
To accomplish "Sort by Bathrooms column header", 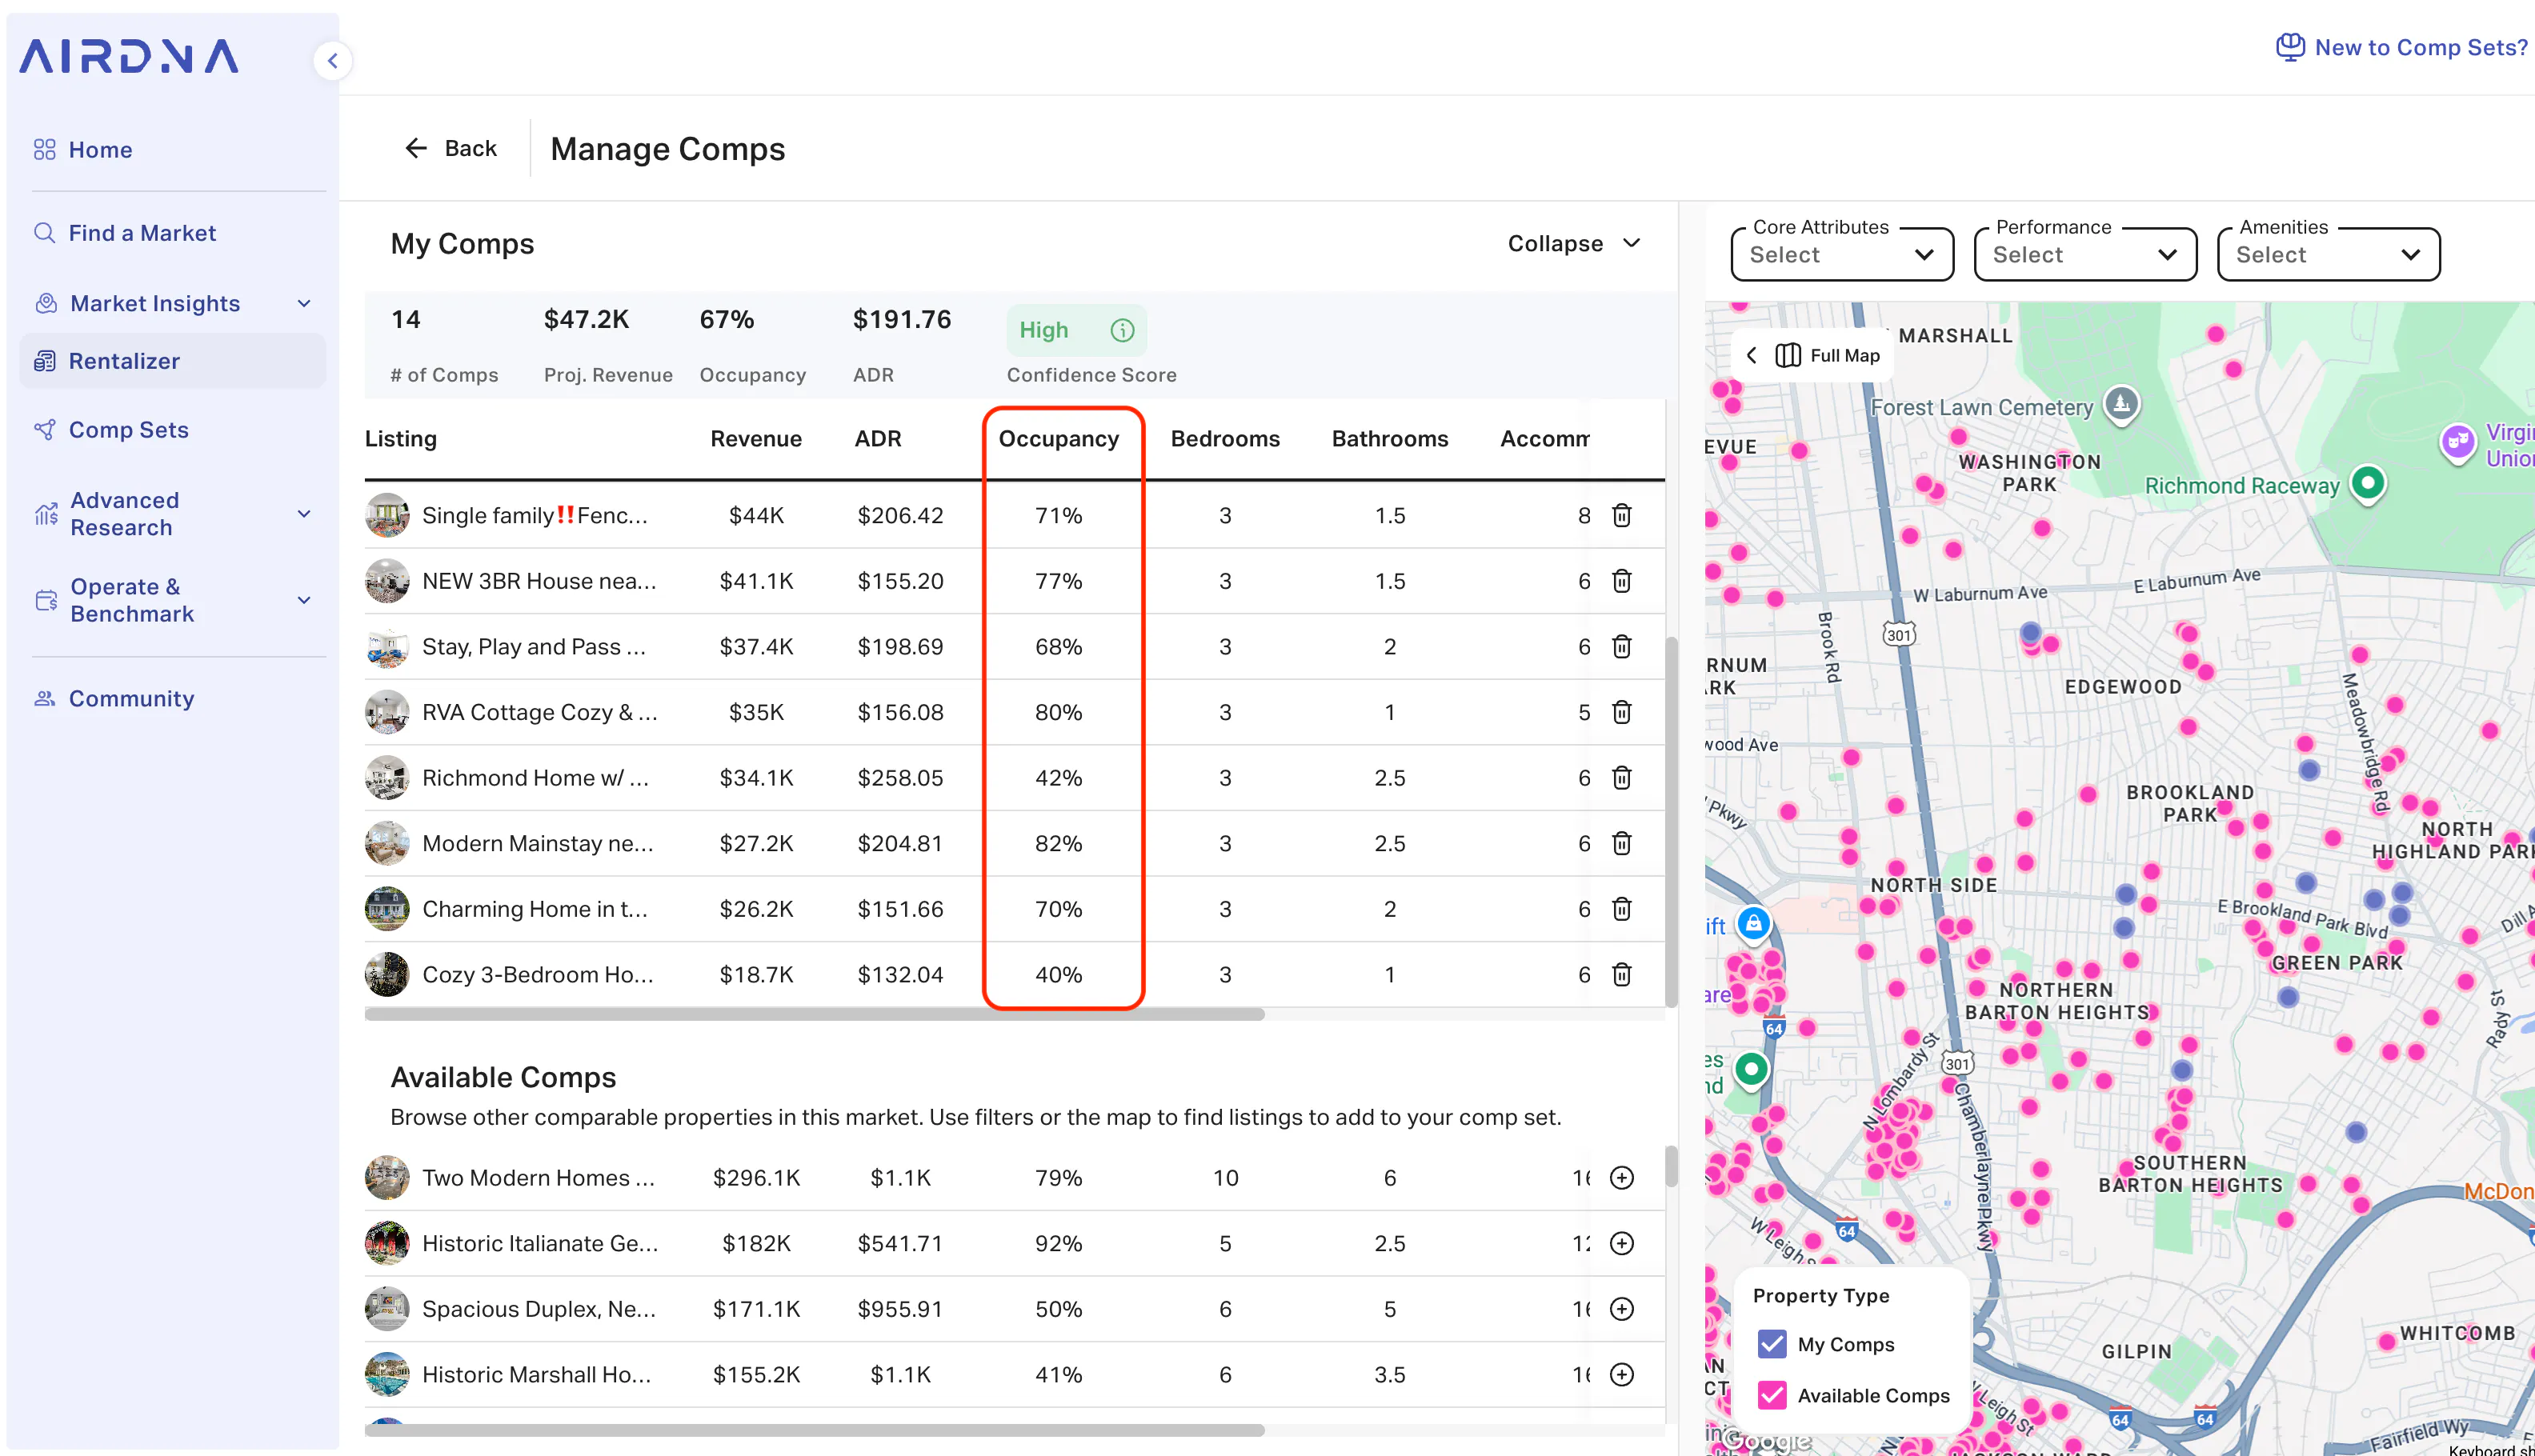I will tap(1389, 439).
